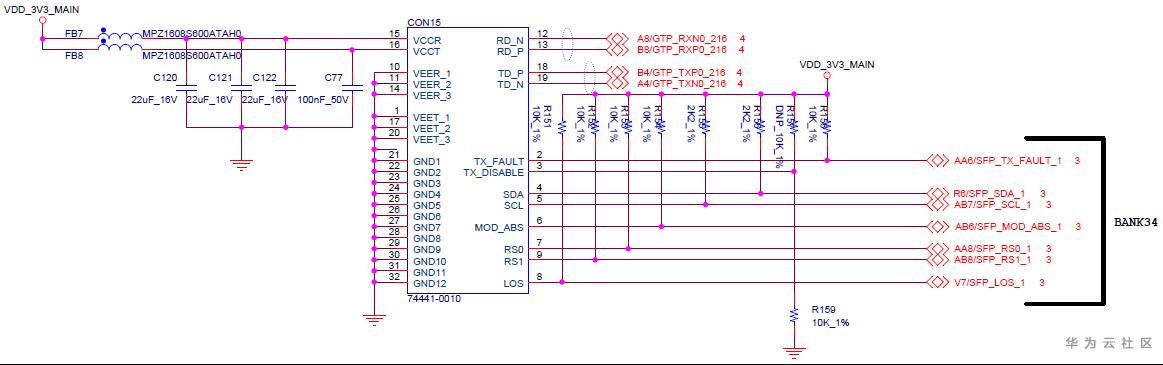This screenshot has width=1163, height=365.
Task: Click the FB7 designator text
Action: 73,34
